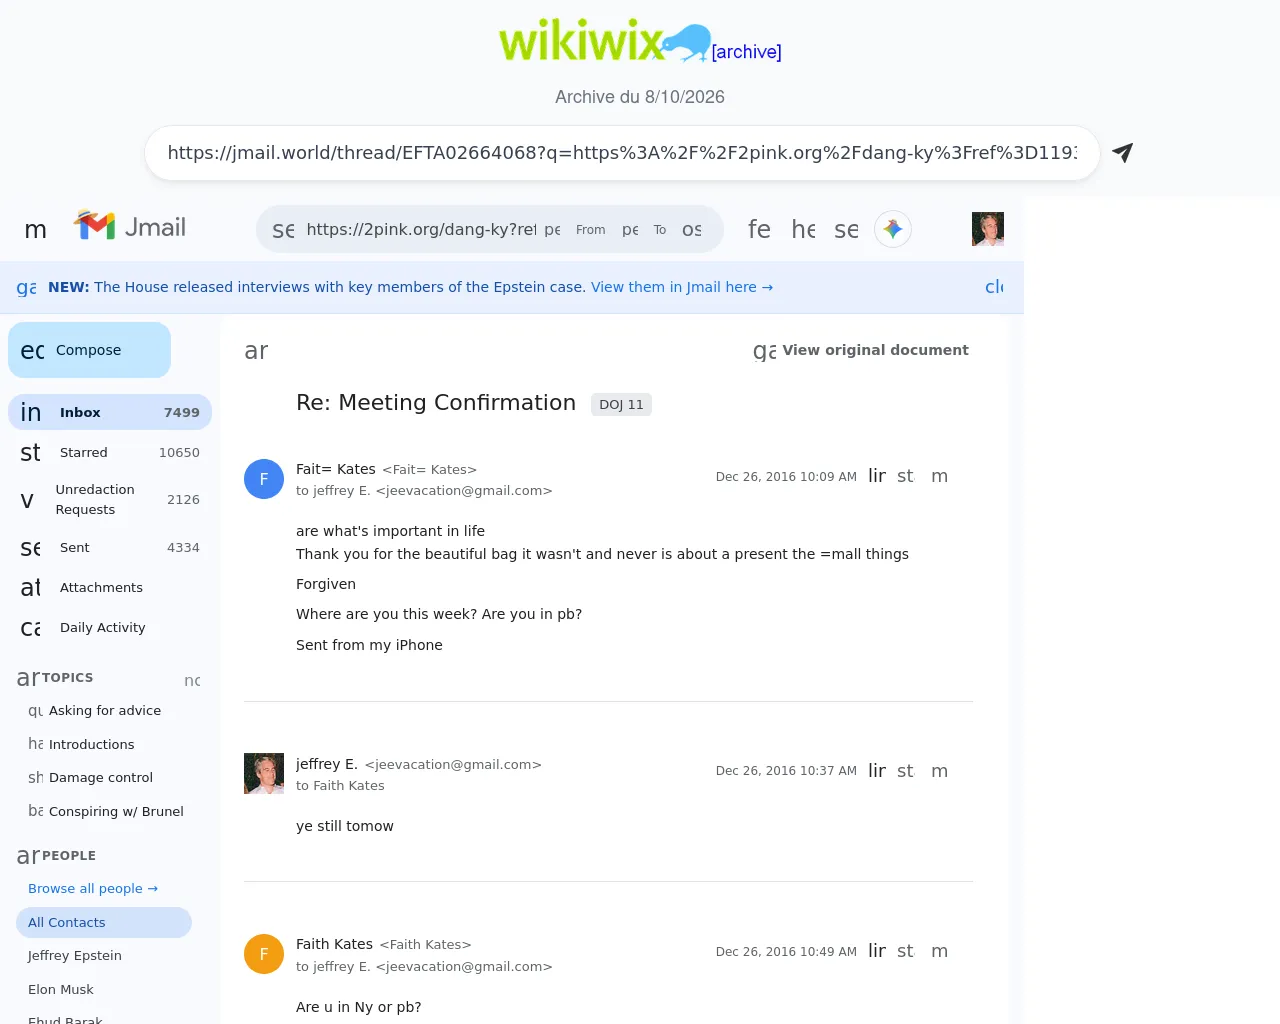Screen dimensions: 1280x1024
Task: Open more options for the 10:09 AM message
Action: pyautogui.click(x=939, y=476)
